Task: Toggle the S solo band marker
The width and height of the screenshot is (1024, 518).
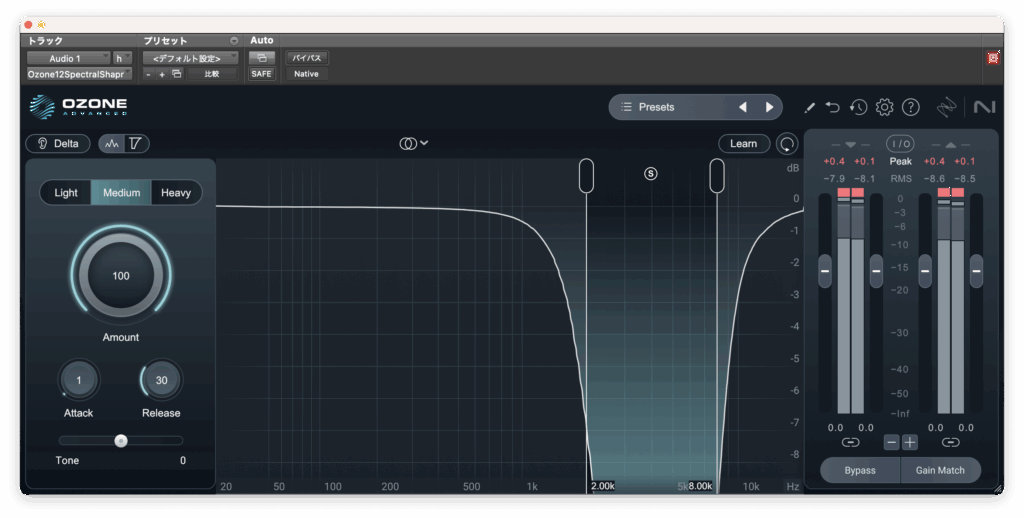Action: pos(651,173)
